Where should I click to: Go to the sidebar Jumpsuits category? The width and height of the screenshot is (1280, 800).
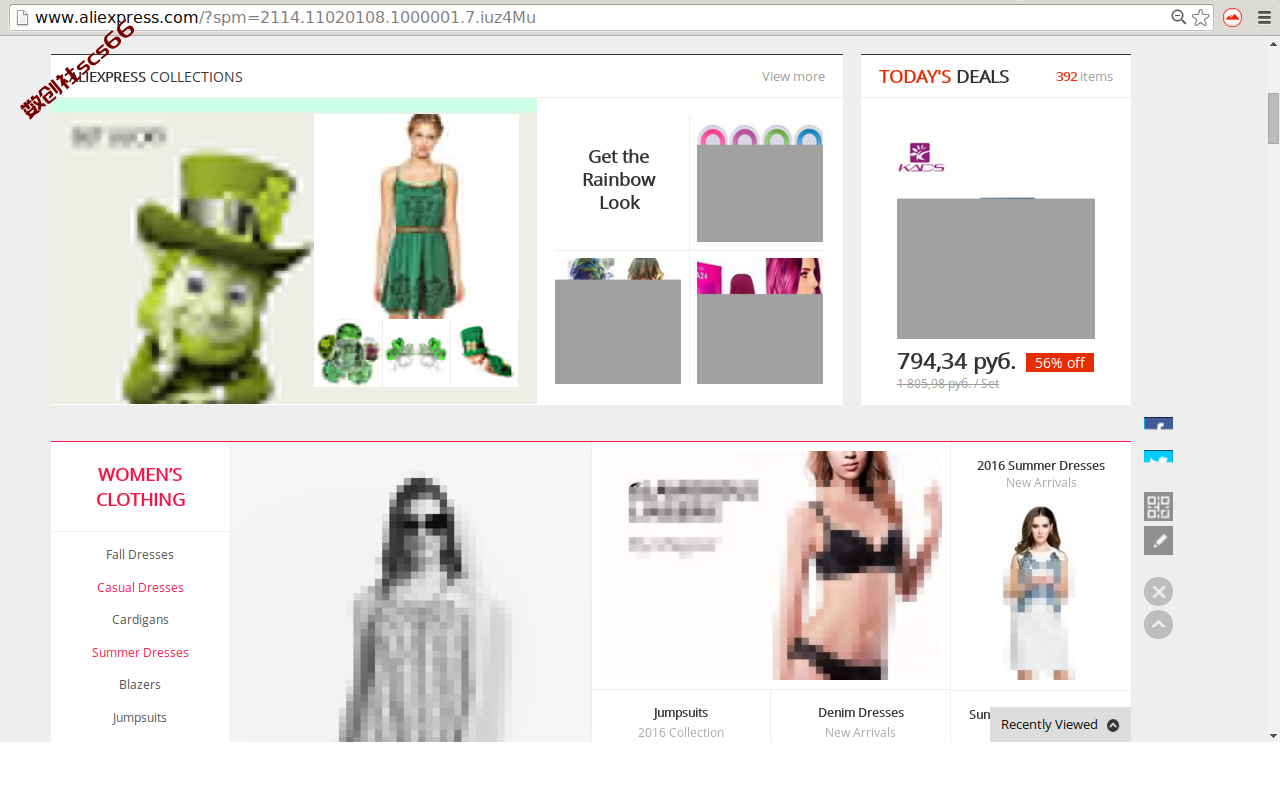(140, 718)
